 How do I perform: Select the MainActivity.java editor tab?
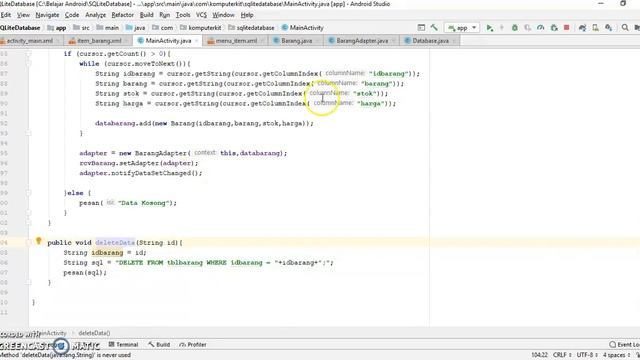tap(168, 41)
